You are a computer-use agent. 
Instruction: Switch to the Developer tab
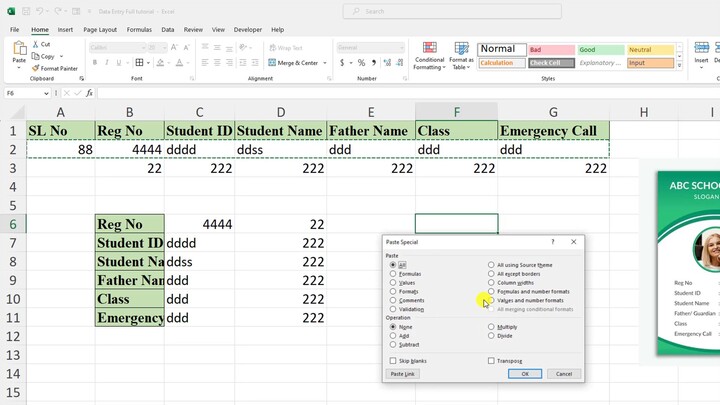pyautogui.click(x=248, y=29)
